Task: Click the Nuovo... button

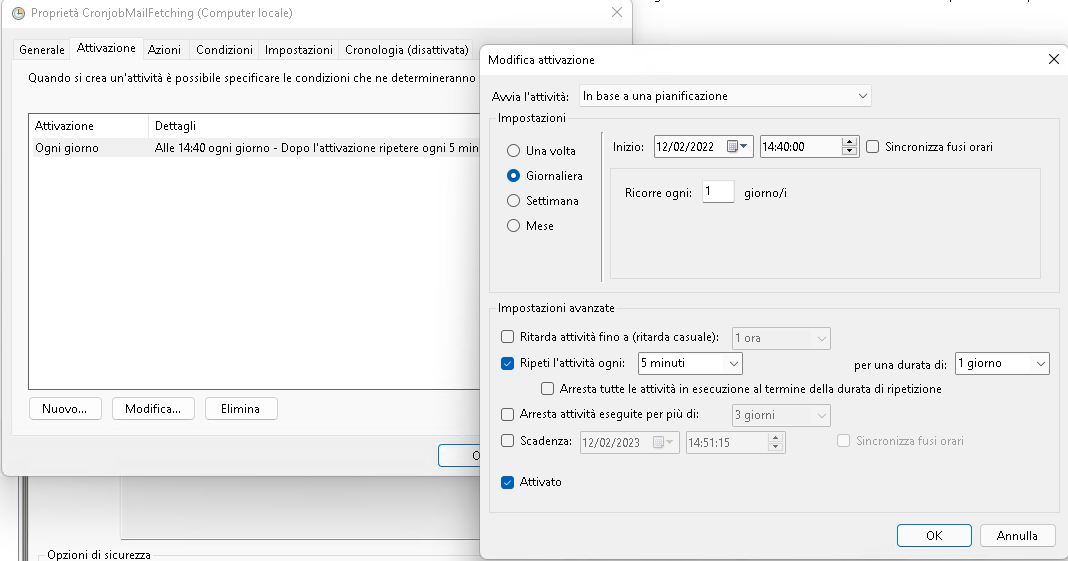Action: point(65,409)
